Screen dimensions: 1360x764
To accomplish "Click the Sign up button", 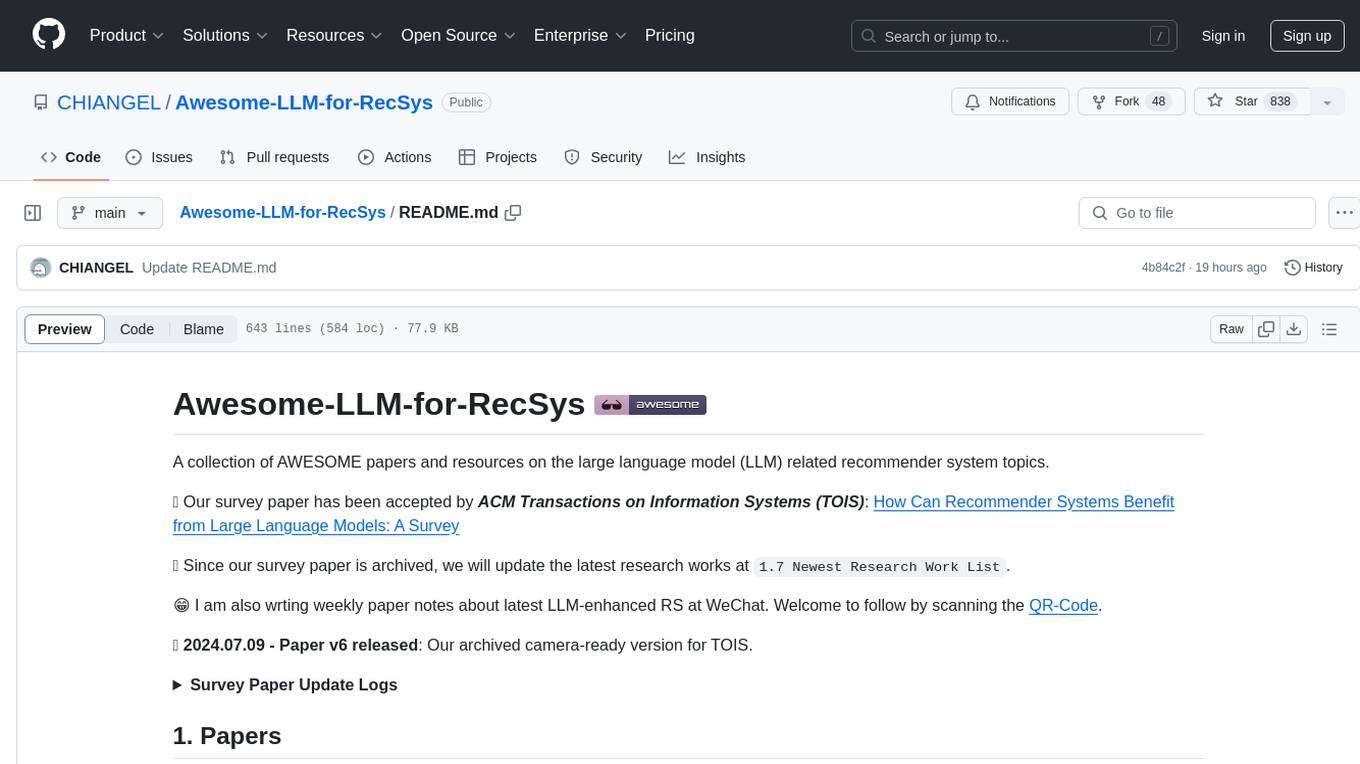I will pos(1307,35).
